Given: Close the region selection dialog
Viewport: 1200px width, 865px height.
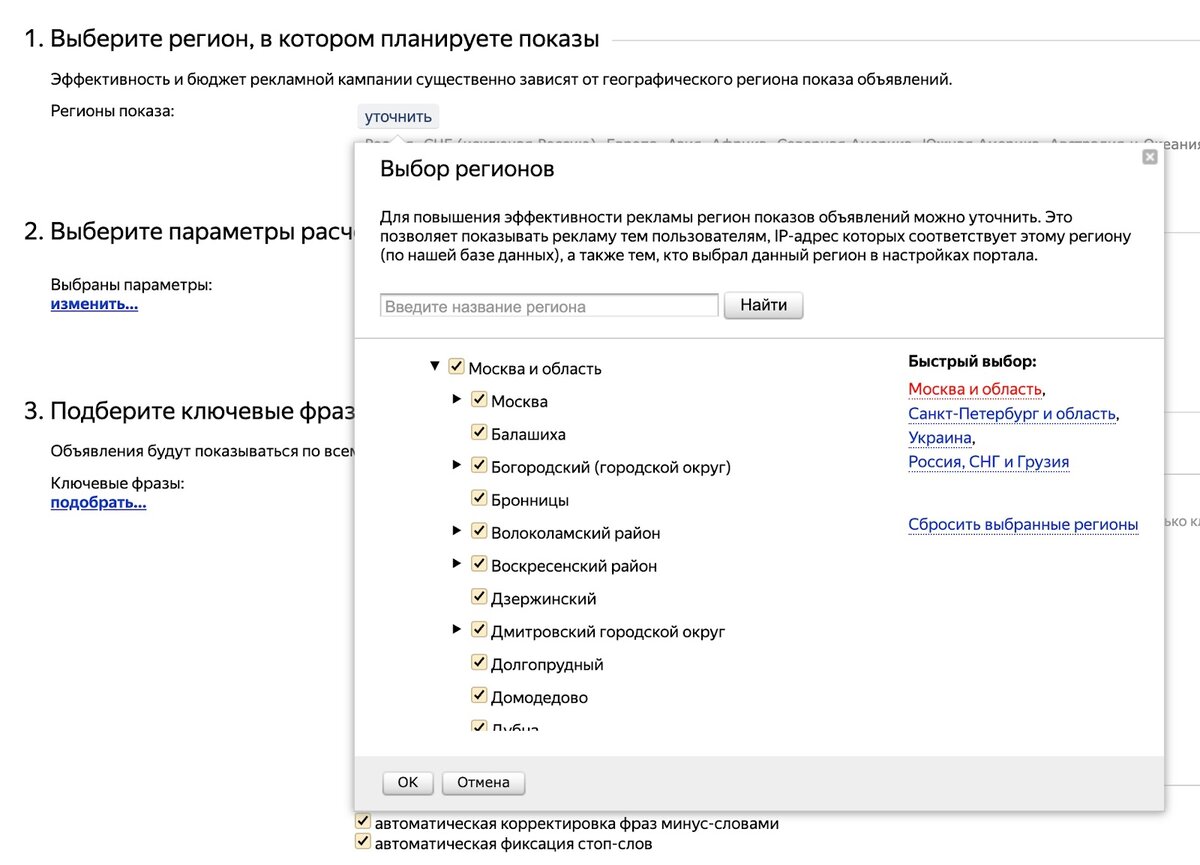Looking at the screenshot, I should click(x=1150, y=157).
